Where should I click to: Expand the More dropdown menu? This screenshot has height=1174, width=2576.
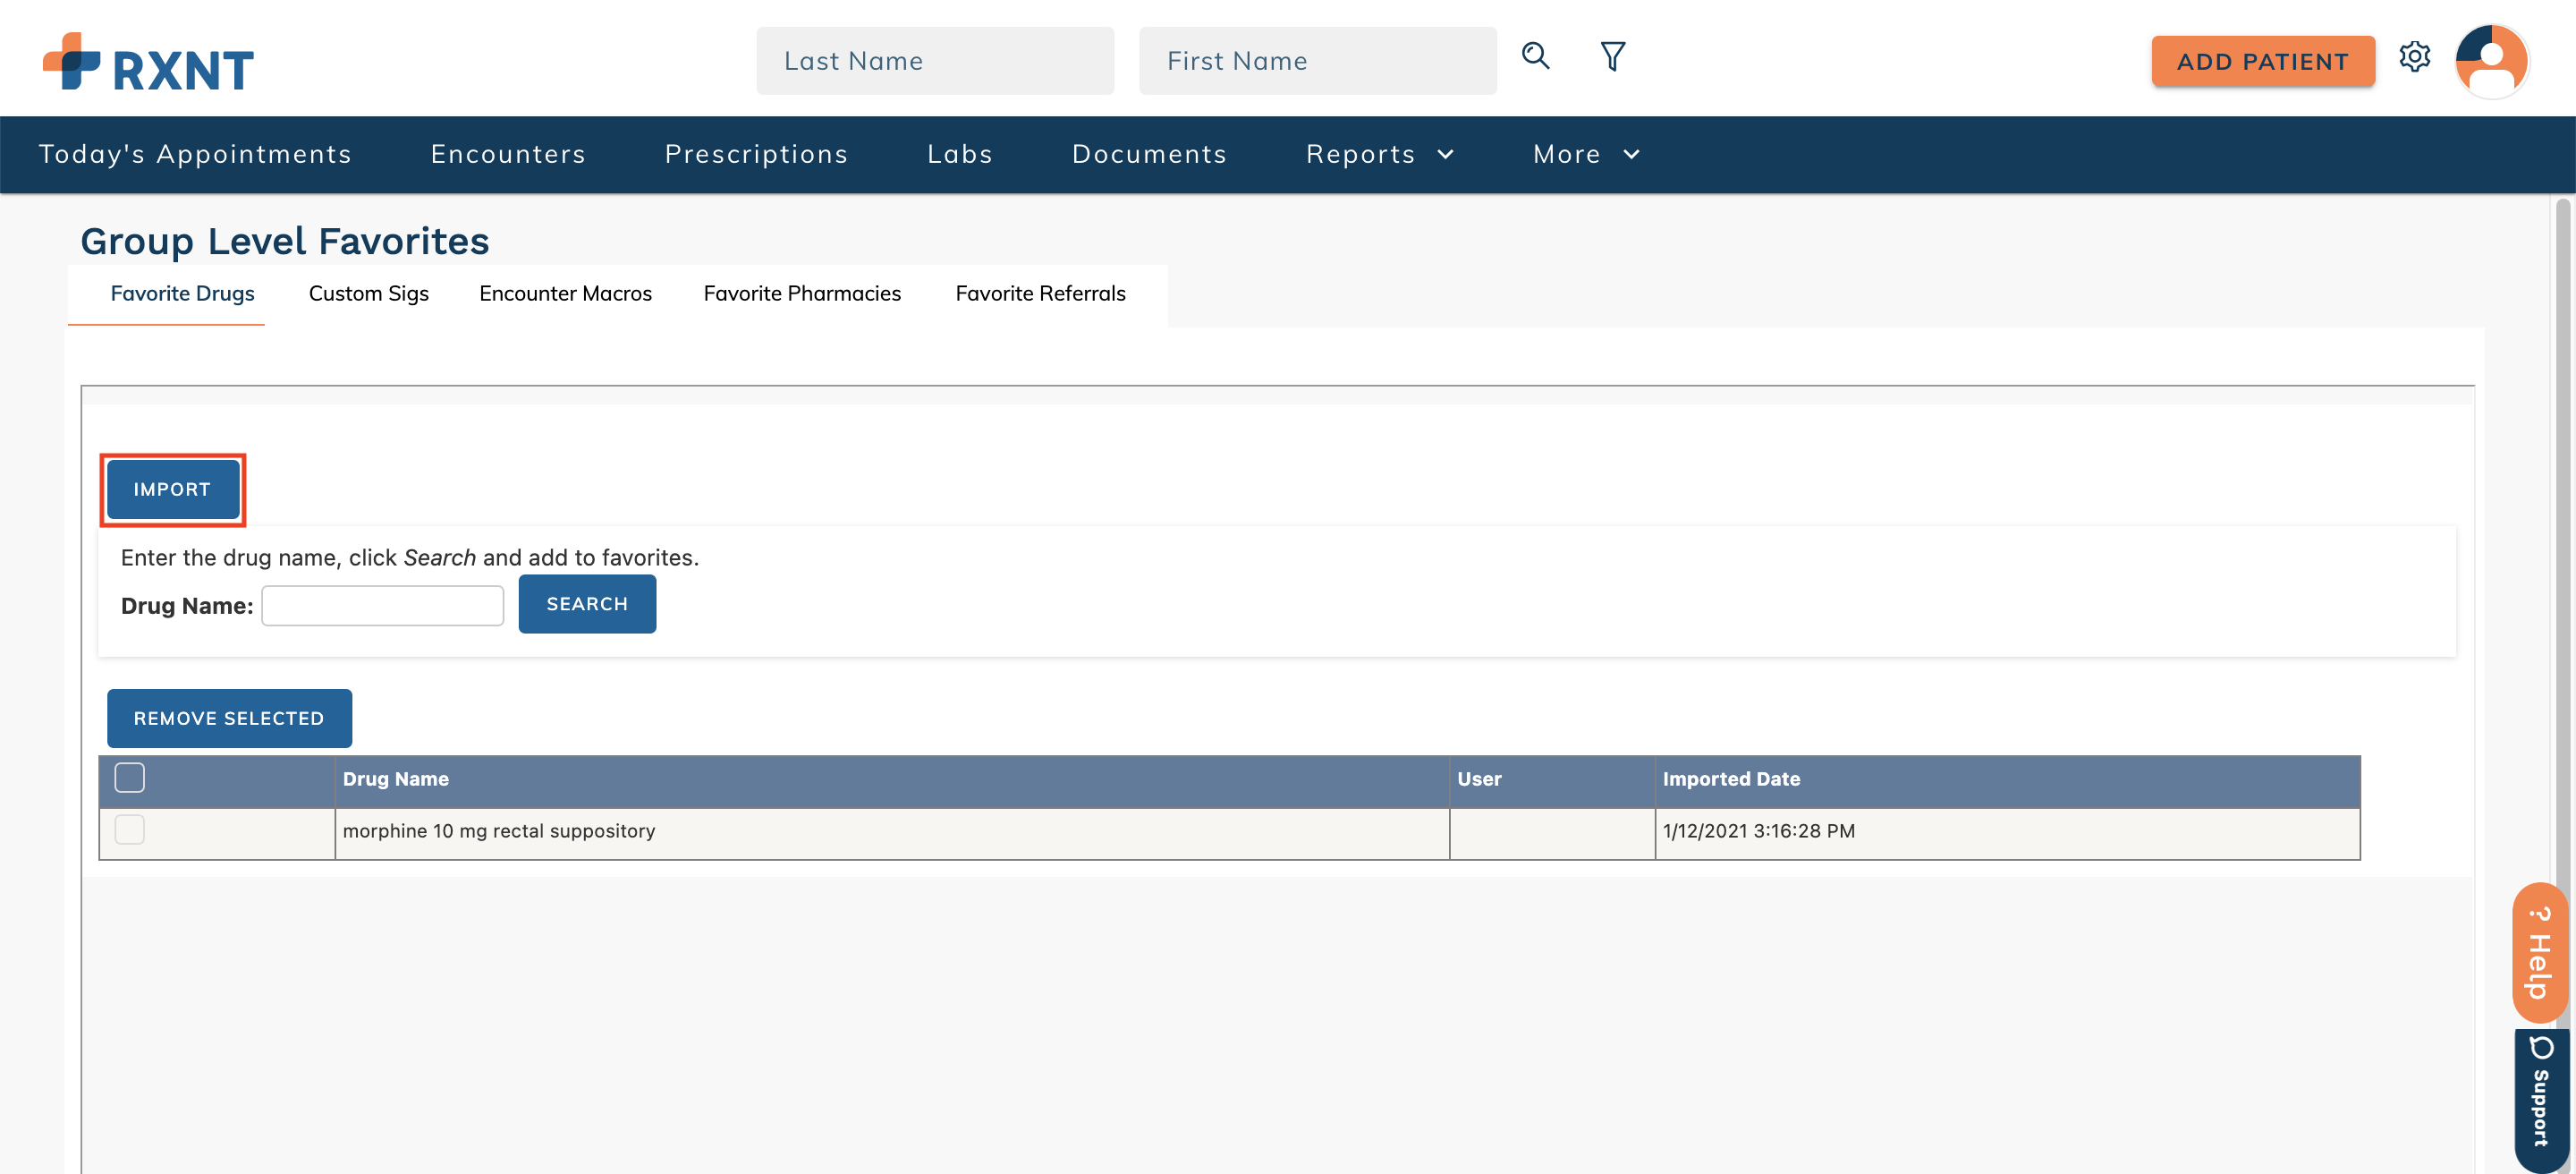tap(1585, 154)
